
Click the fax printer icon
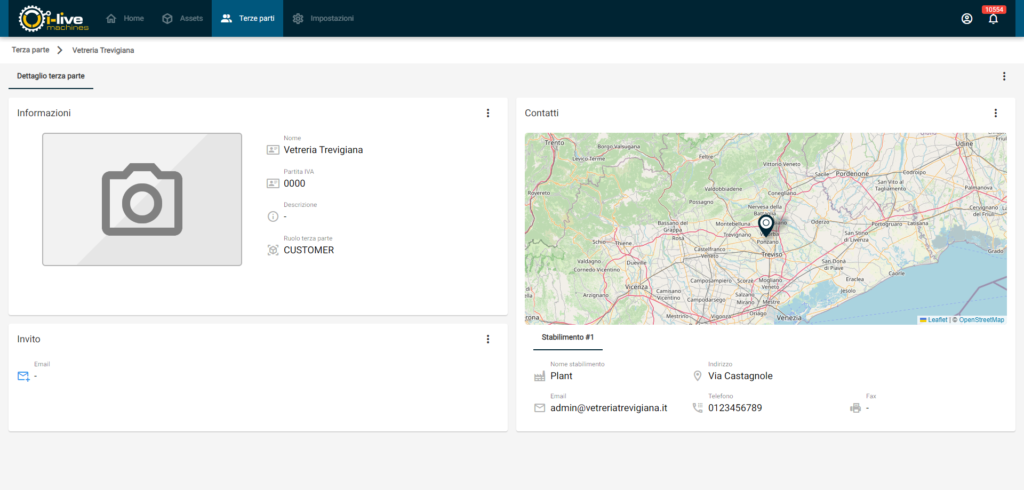tap(855, 408)
